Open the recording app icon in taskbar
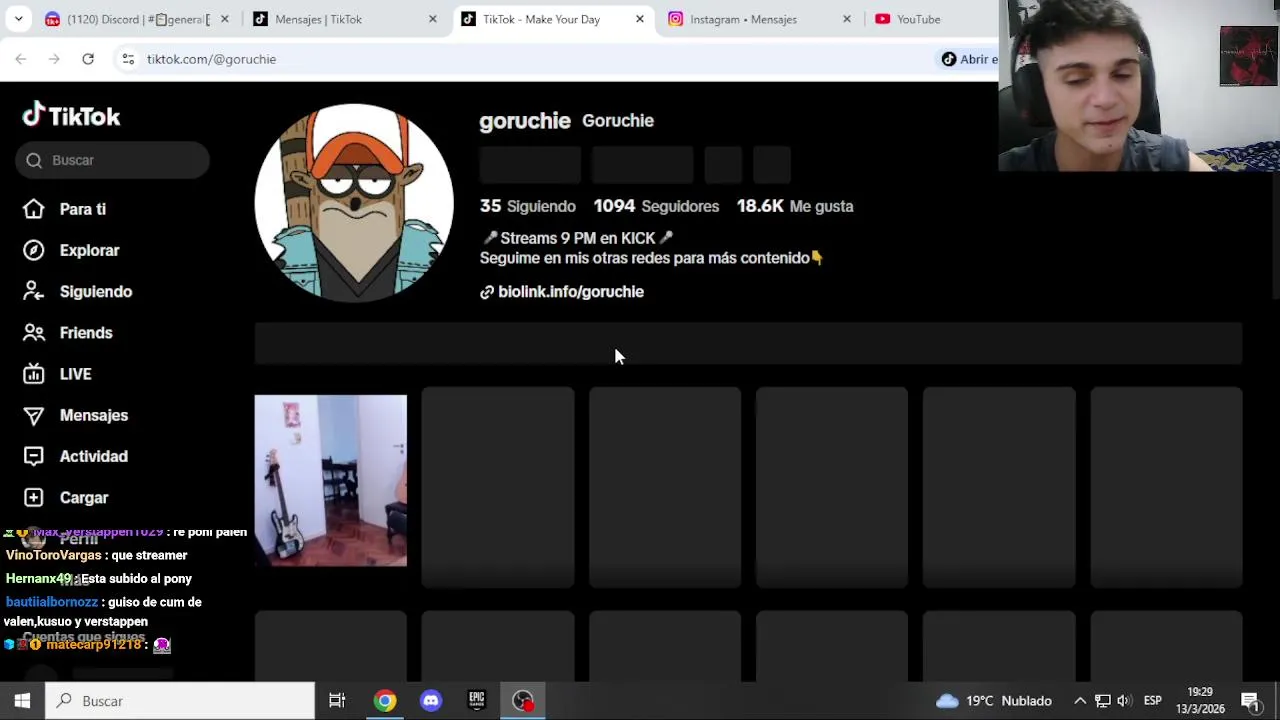 [523, 701]
